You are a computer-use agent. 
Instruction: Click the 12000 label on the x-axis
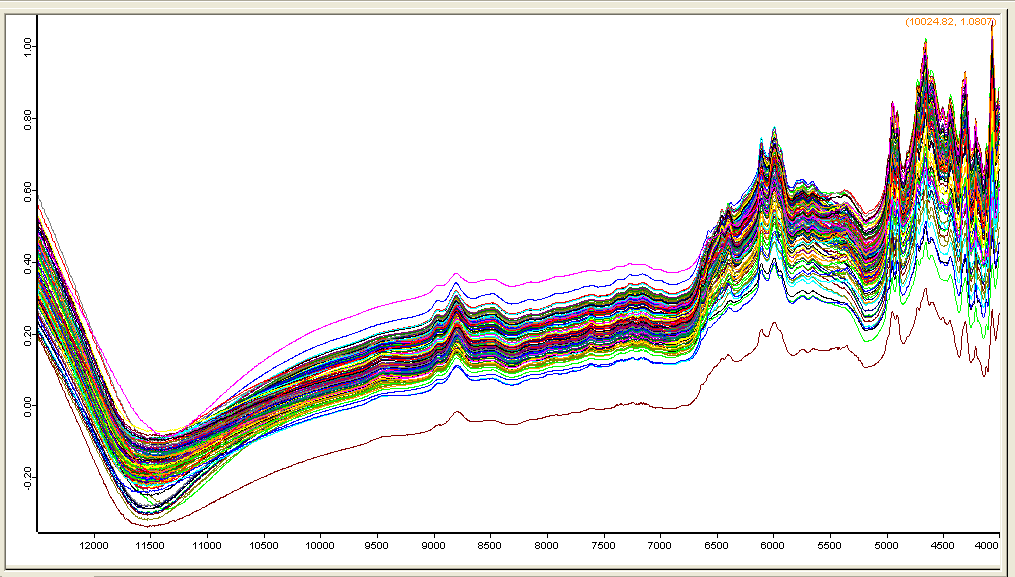(94, 546)
